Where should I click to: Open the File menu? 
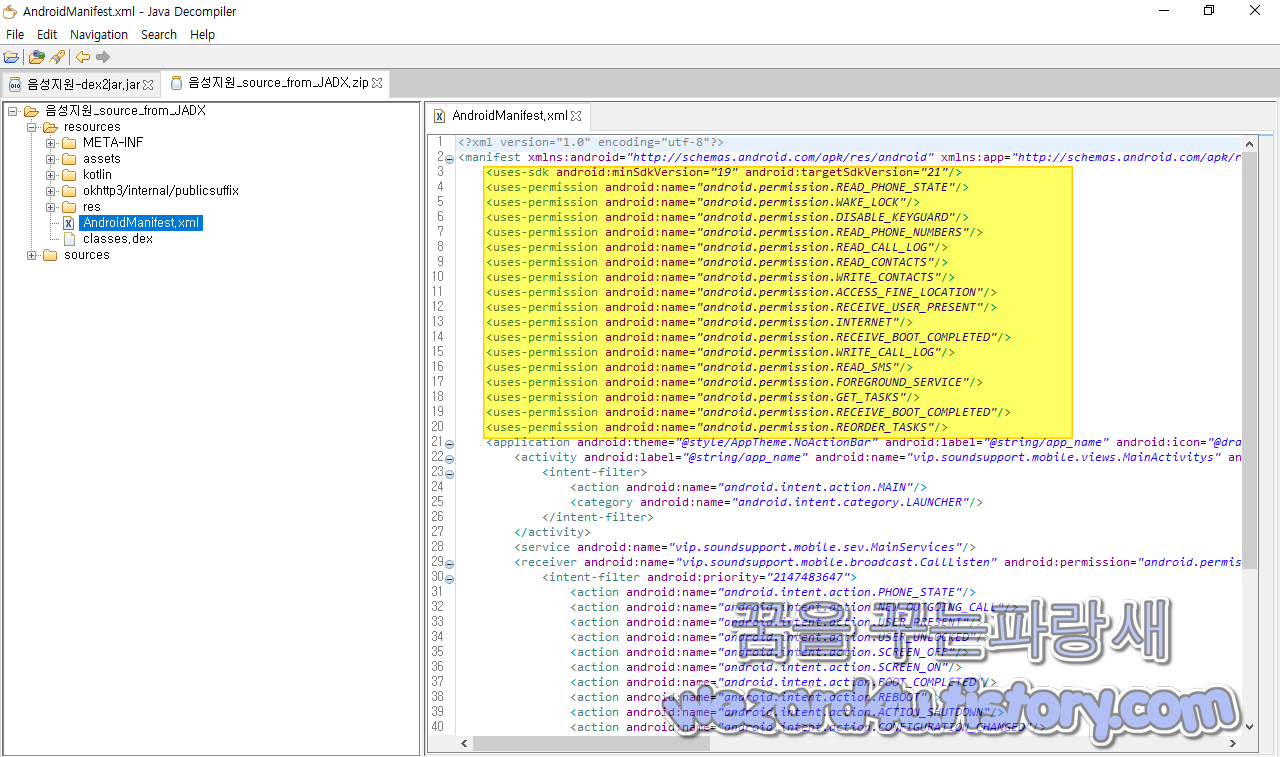click(15, 34)
